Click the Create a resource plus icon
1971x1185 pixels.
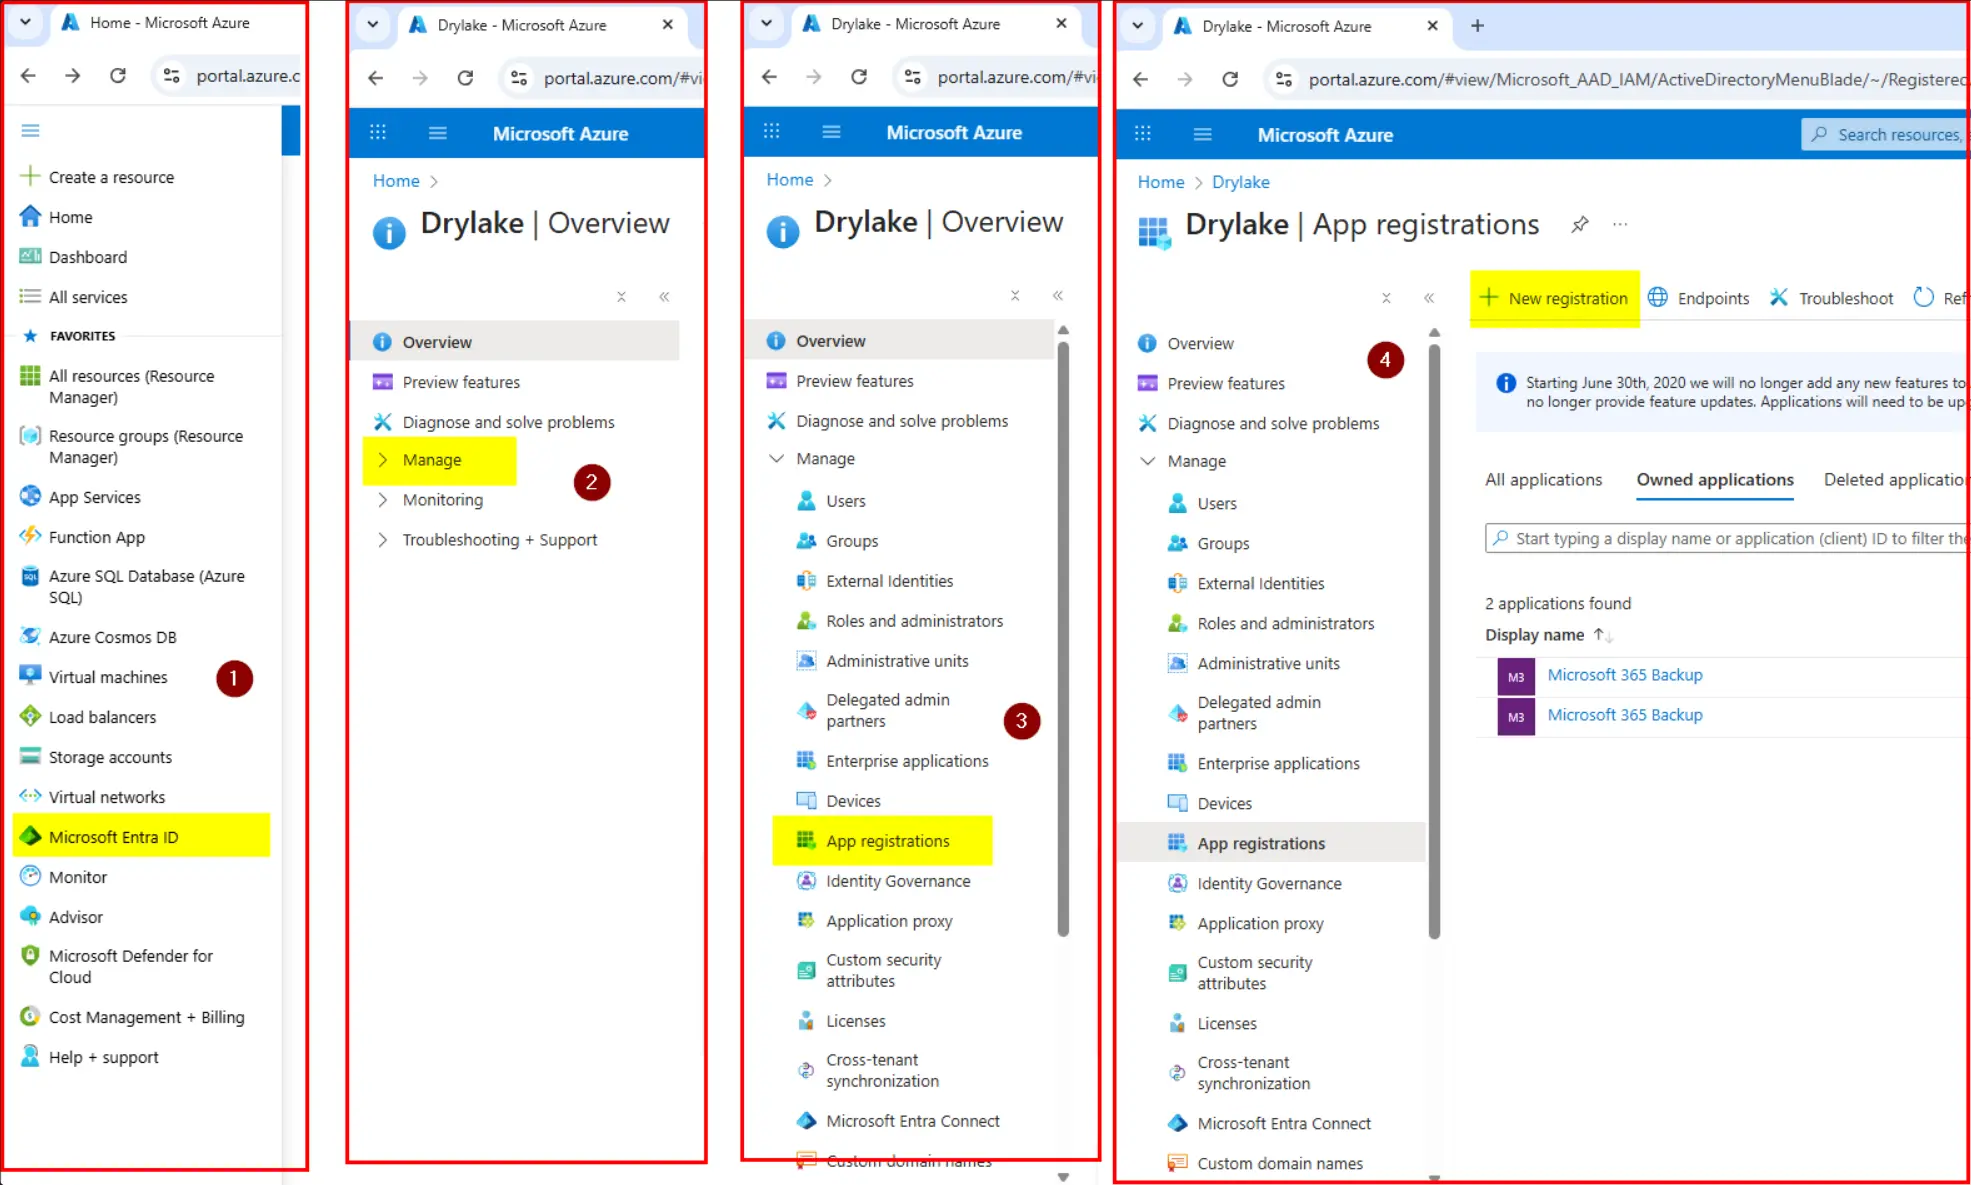[30, 177]
